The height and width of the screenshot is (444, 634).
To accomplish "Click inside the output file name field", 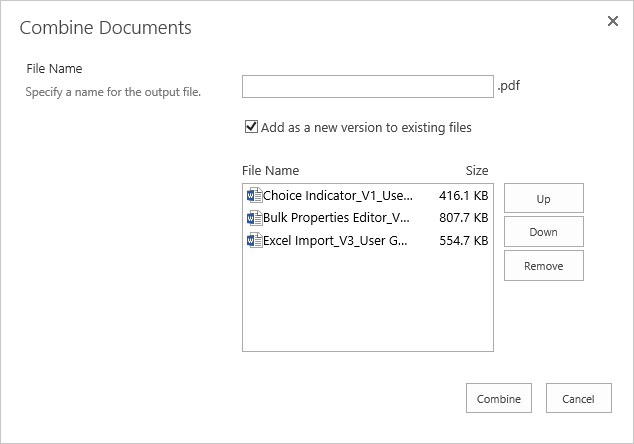I will [368, 86].
